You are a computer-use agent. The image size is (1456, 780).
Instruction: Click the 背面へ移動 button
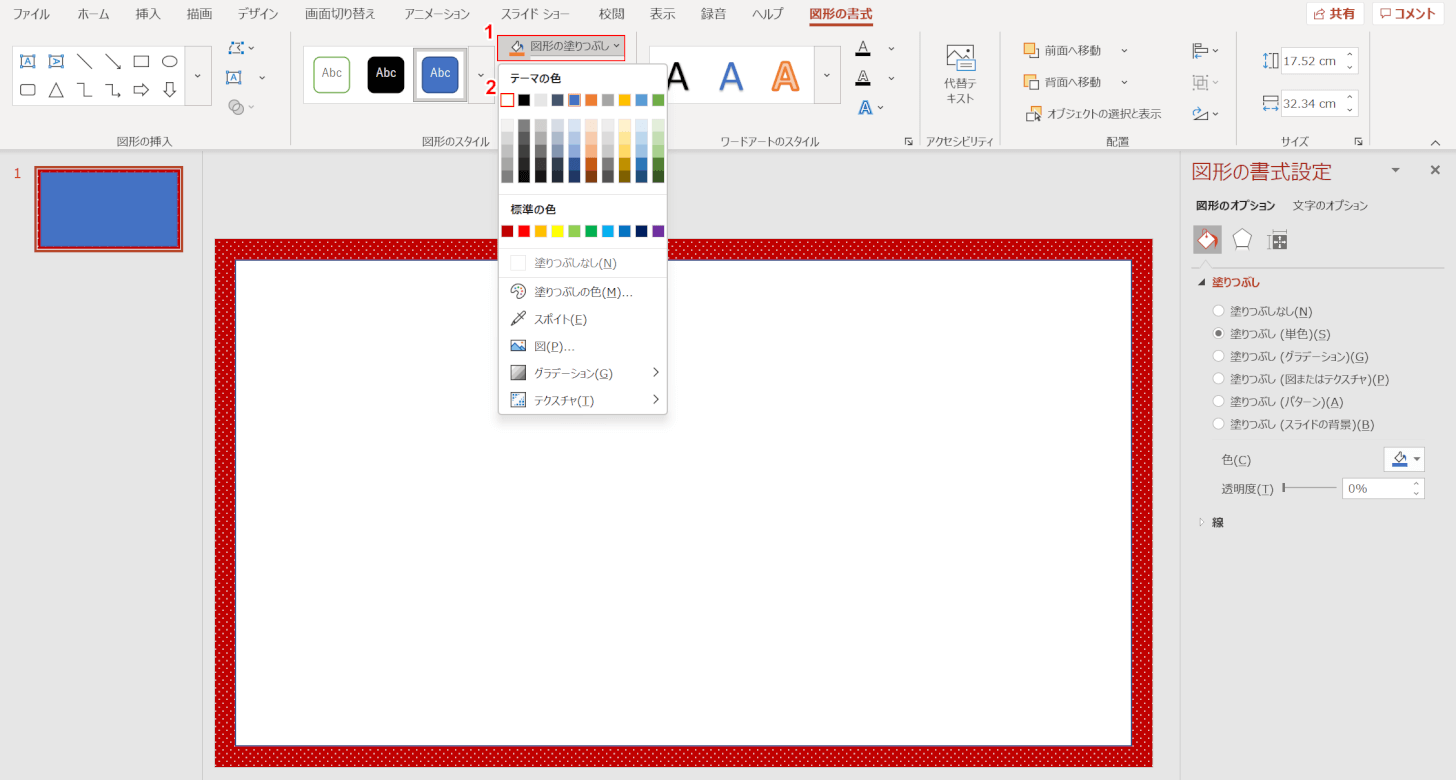tap(1061, 82)
